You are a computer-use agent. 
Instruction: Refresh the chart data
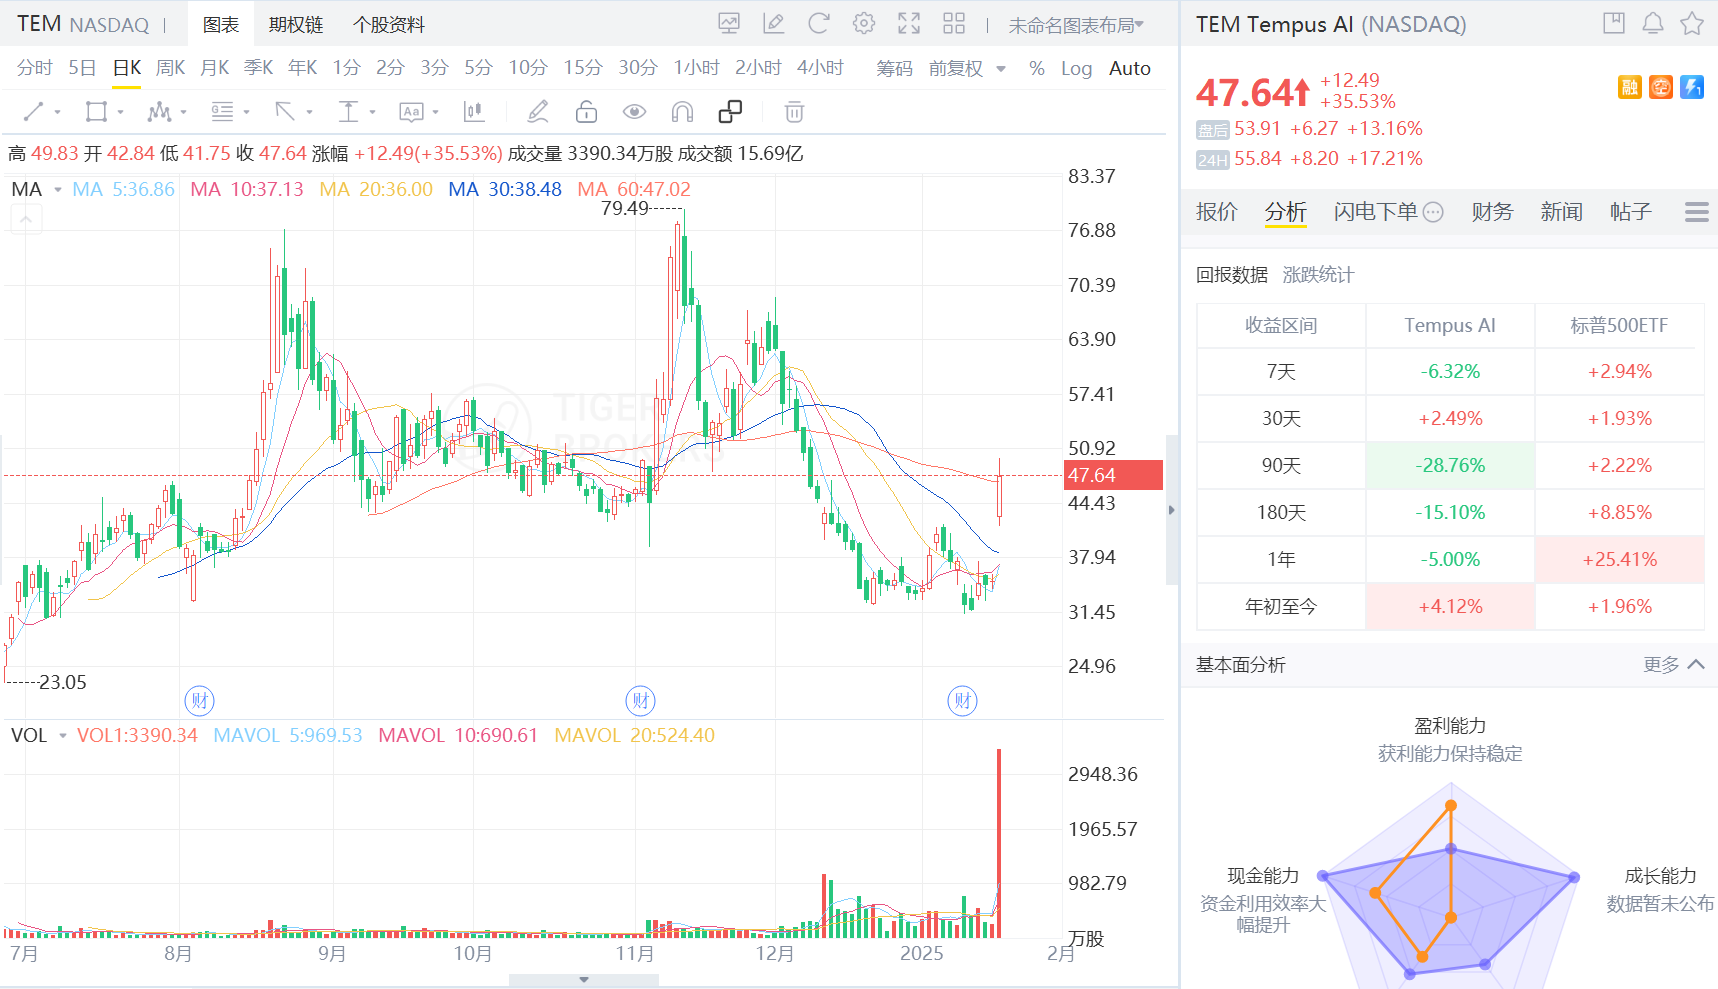[x=819, y=24]
